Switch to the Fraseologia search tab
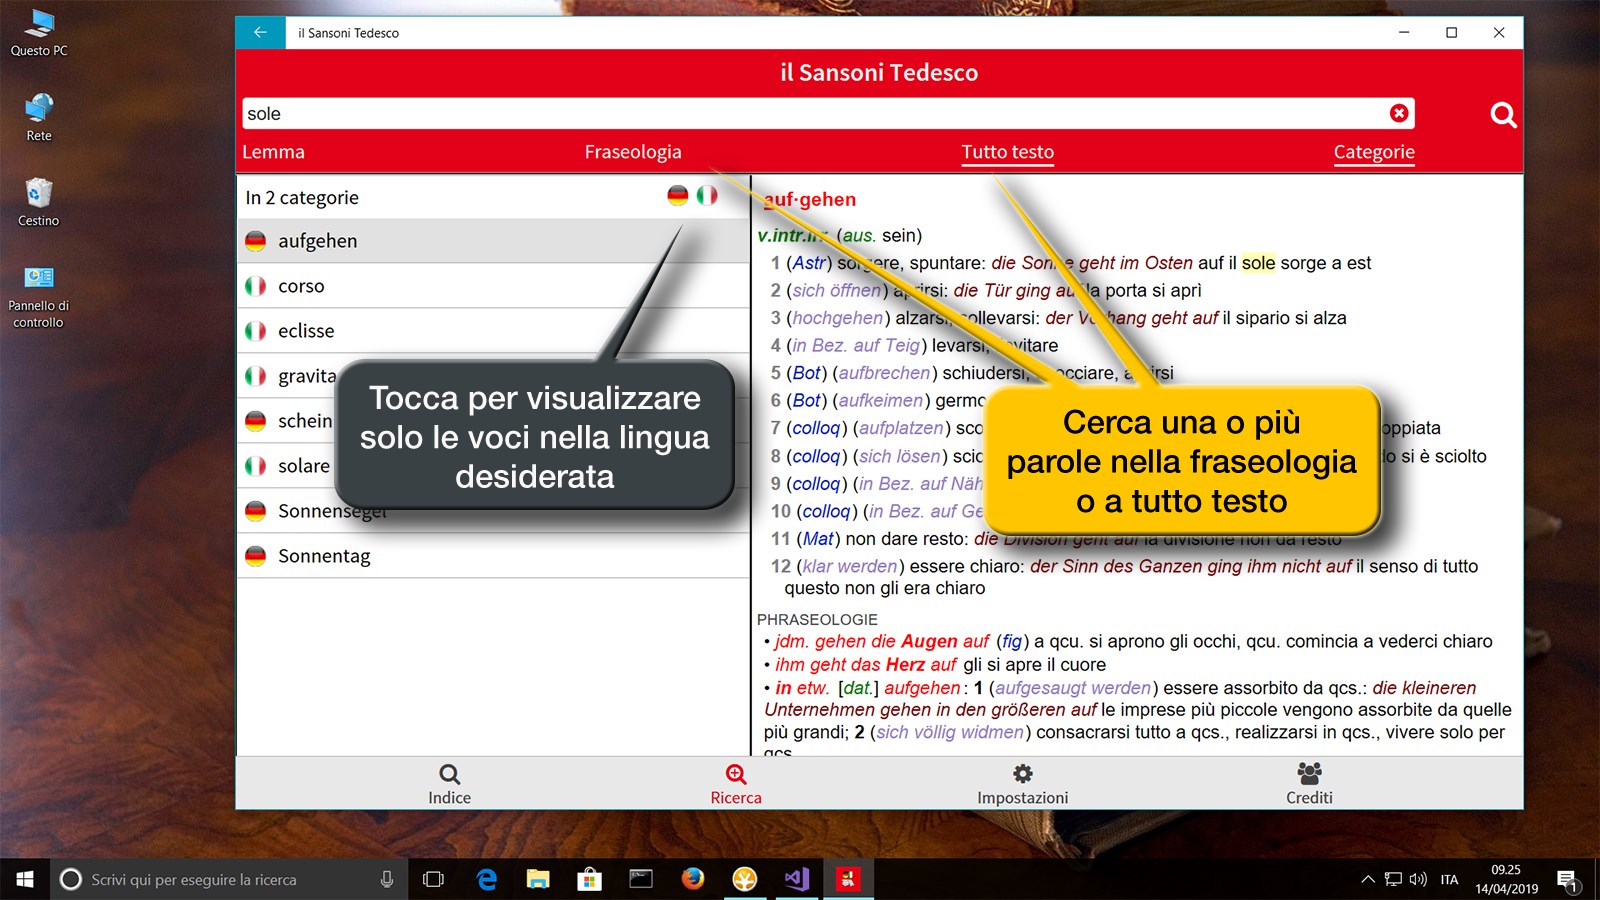 click(x=633, y=152)
